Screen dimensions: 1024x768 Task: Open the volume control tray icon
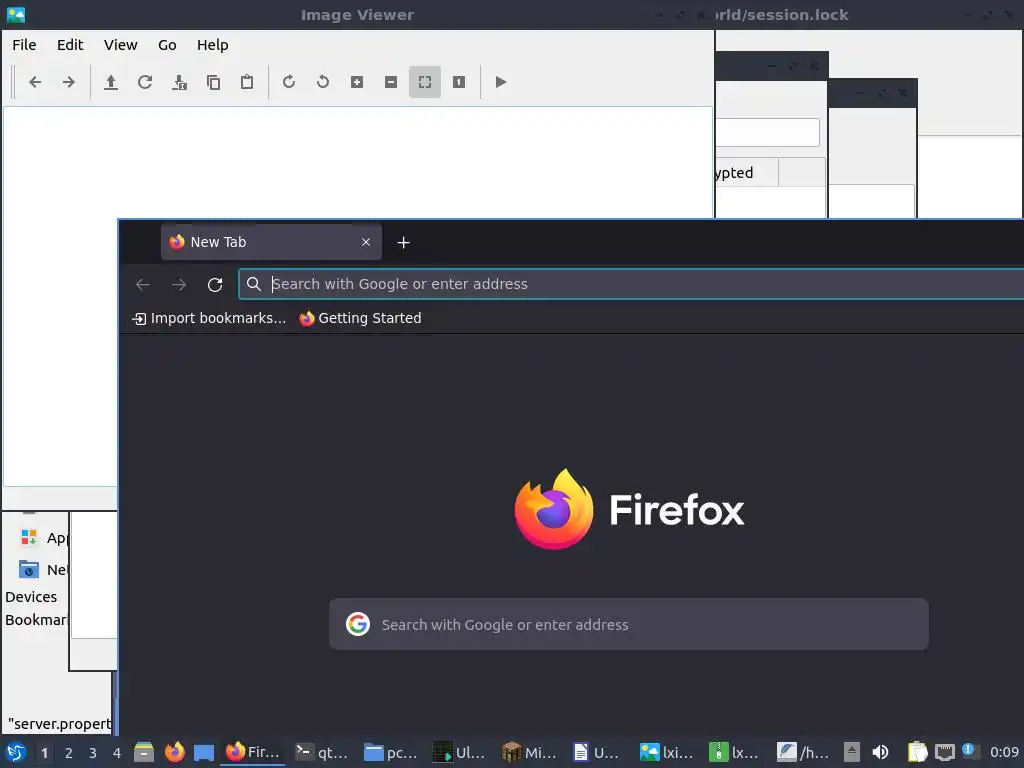tap(880, 752)
